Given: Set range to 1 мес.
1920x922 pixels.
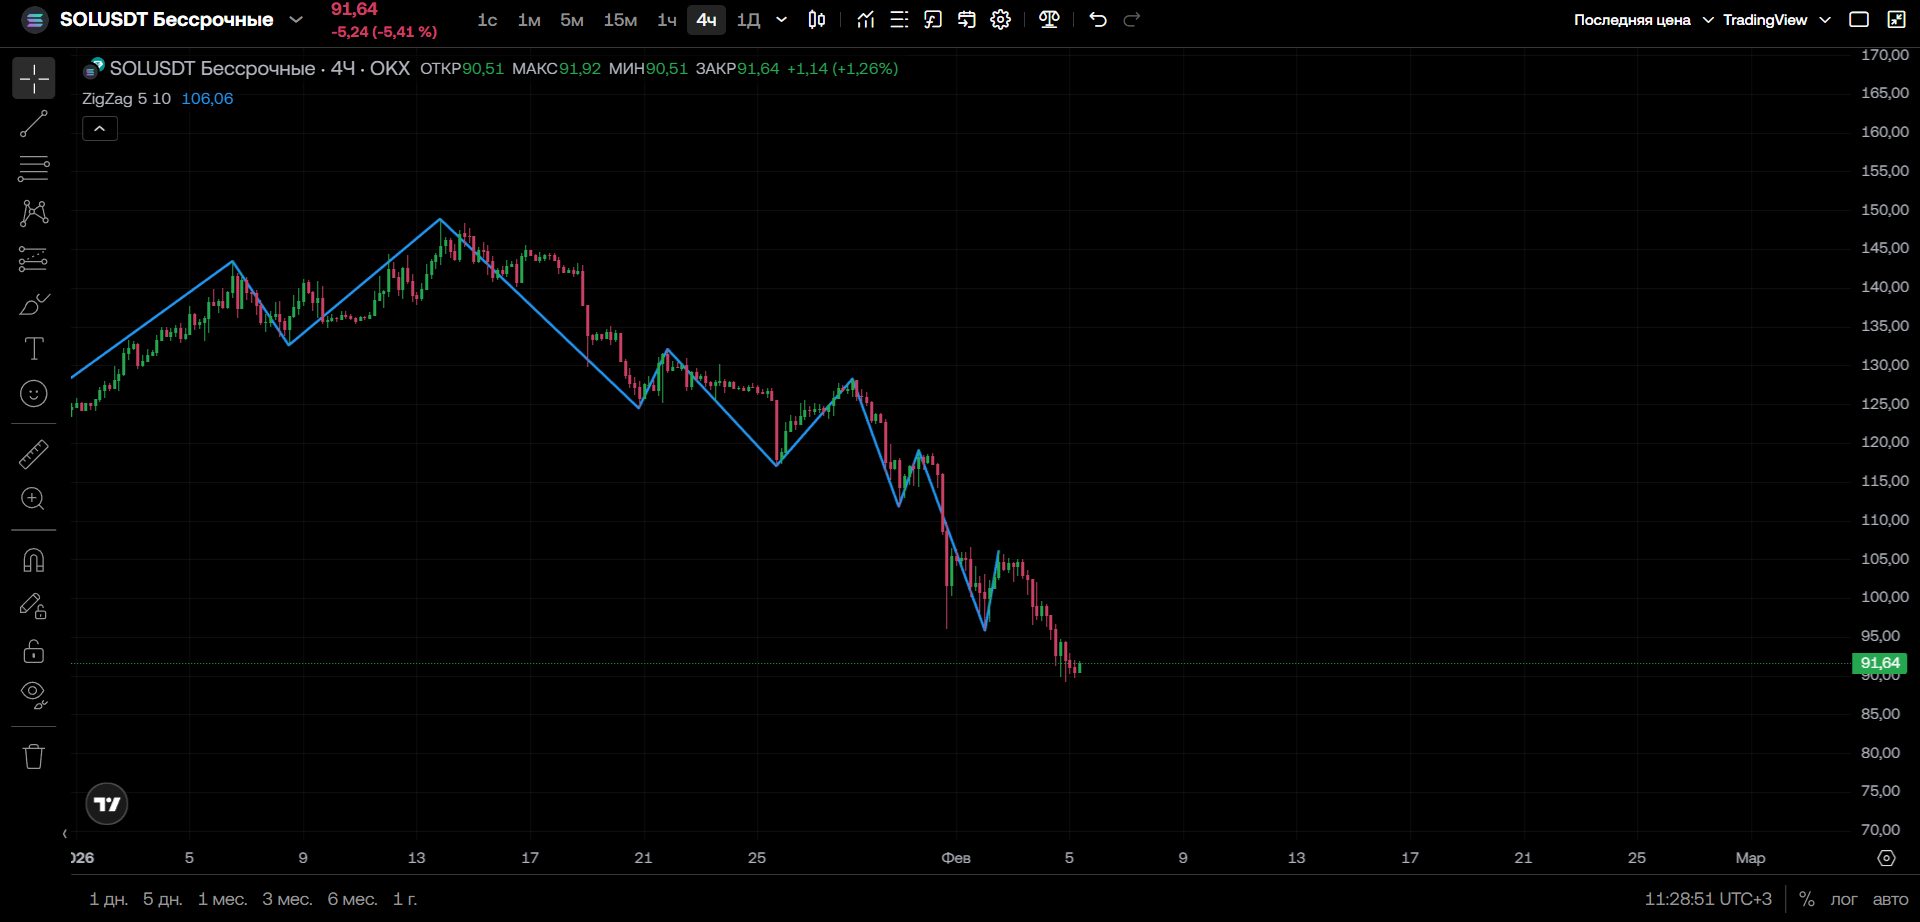Looking at the screenshot, I should [222, 899].
